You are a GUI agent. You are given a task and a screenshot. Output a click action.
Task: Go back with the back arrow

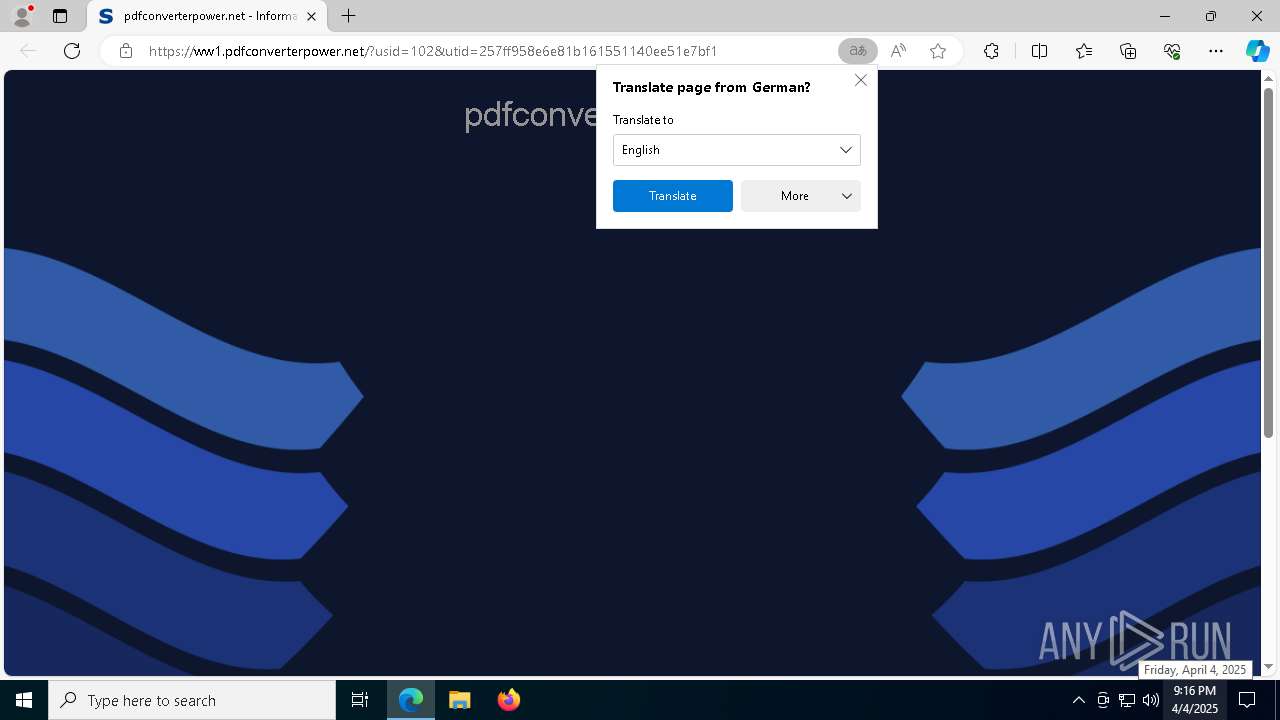click(28, 51)
